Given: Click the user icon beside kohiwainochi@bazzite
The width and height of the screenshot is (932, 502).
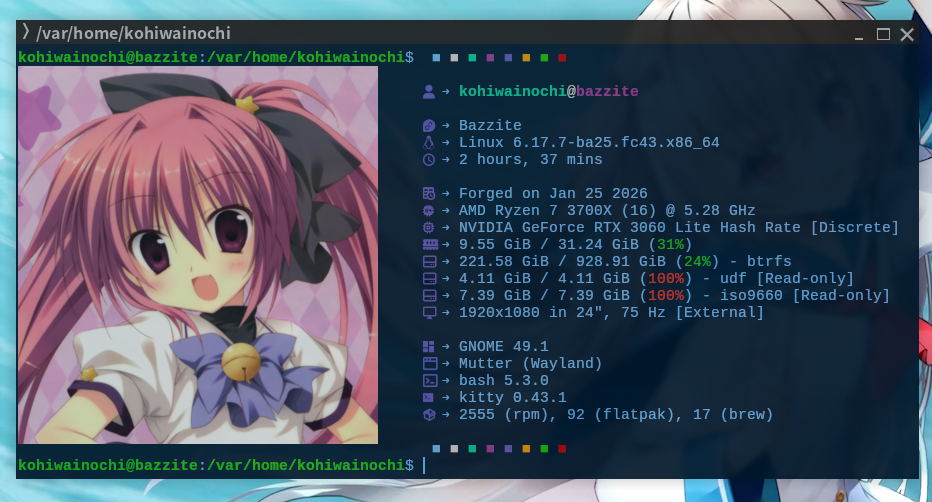Looking at the screenshot, I should (429, 91).
